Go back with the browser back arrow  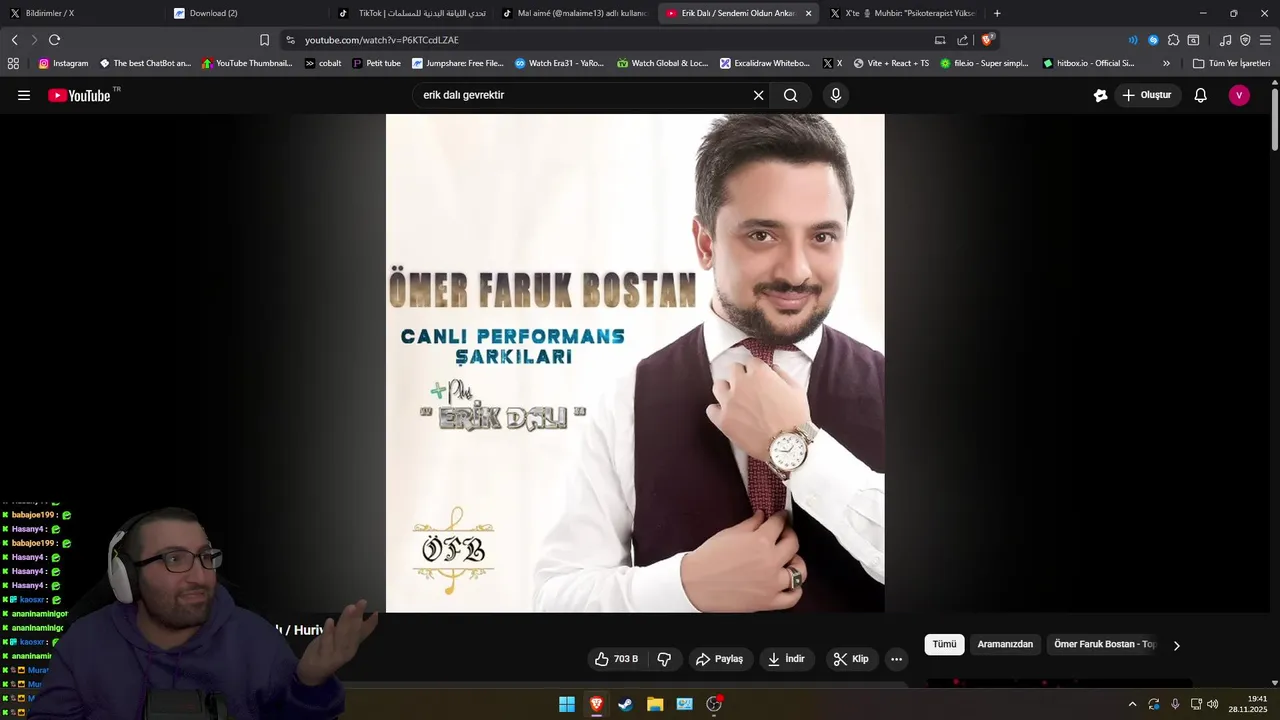coord(14,40)
